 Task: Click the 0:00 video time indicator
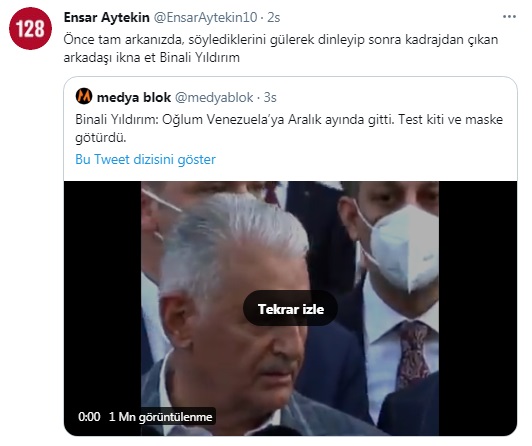[x=89, y=416]
